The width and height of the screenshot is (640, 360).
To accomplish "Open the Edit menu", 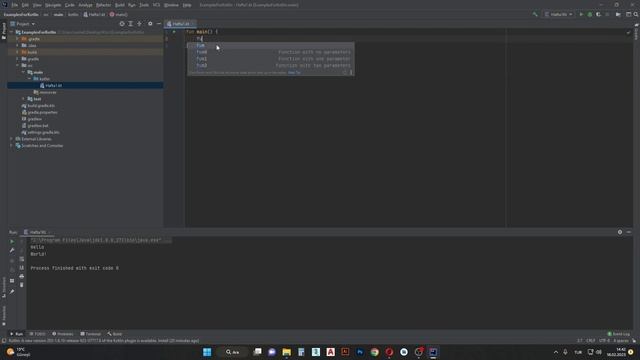I will pyautogui.click(x=25, y=5).
